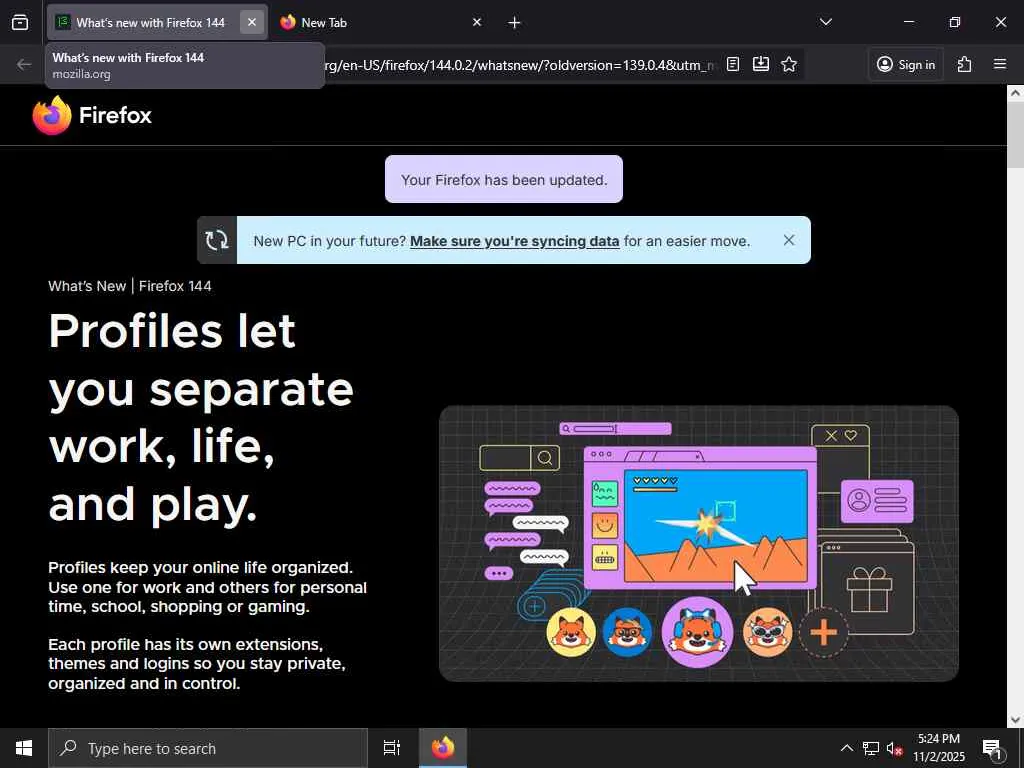Click the What's New | Firefox 144 label
The width and height of the screenshot is (1024, 768).
(x=130, y=286)
